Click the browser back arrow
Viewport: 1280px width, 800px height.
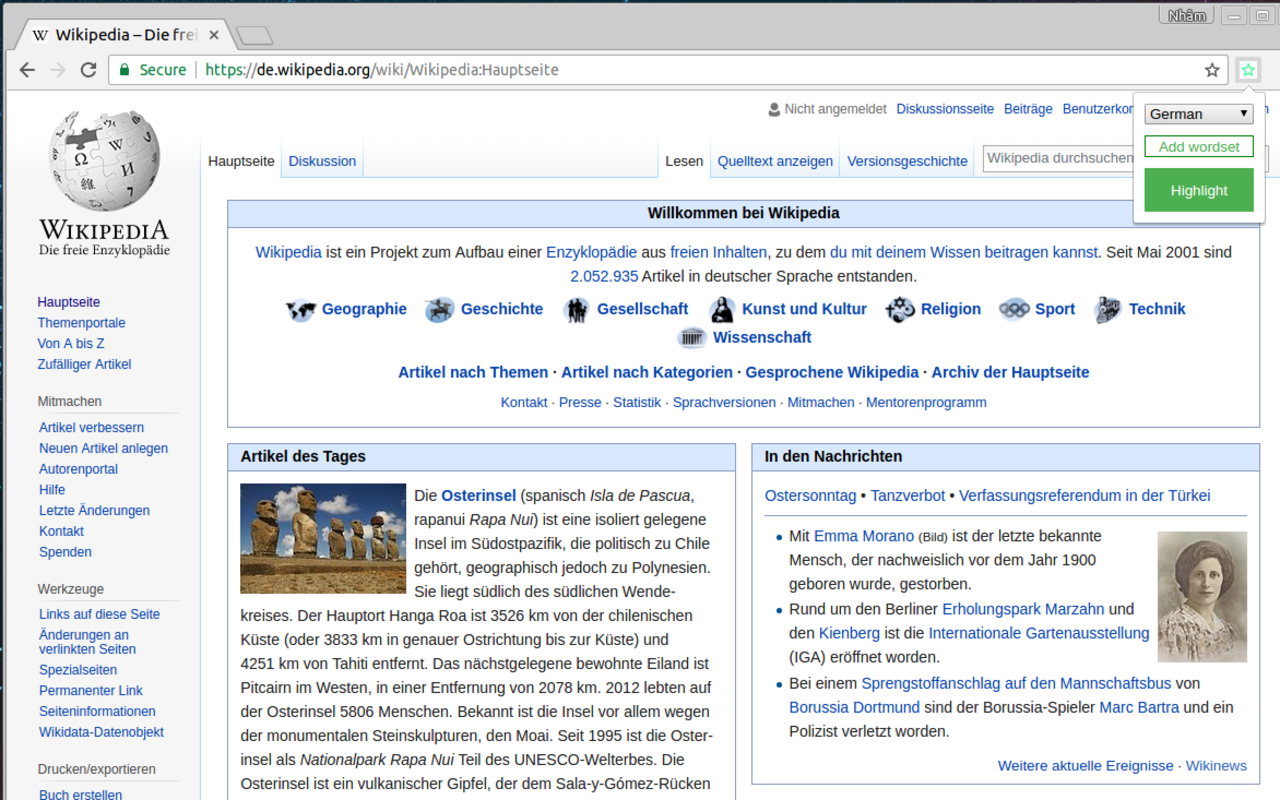[x=27, y=70]
